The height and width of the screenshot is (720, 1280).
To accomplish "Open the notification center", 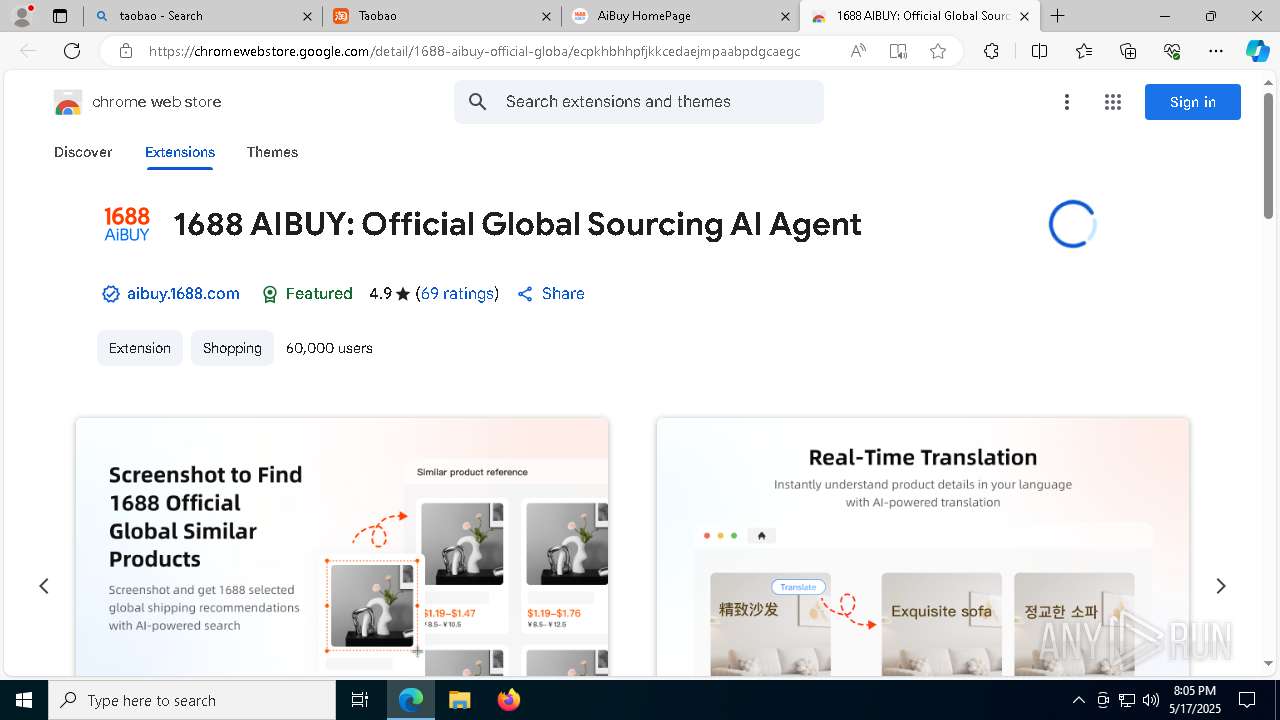I will (x=1247, y=700).
